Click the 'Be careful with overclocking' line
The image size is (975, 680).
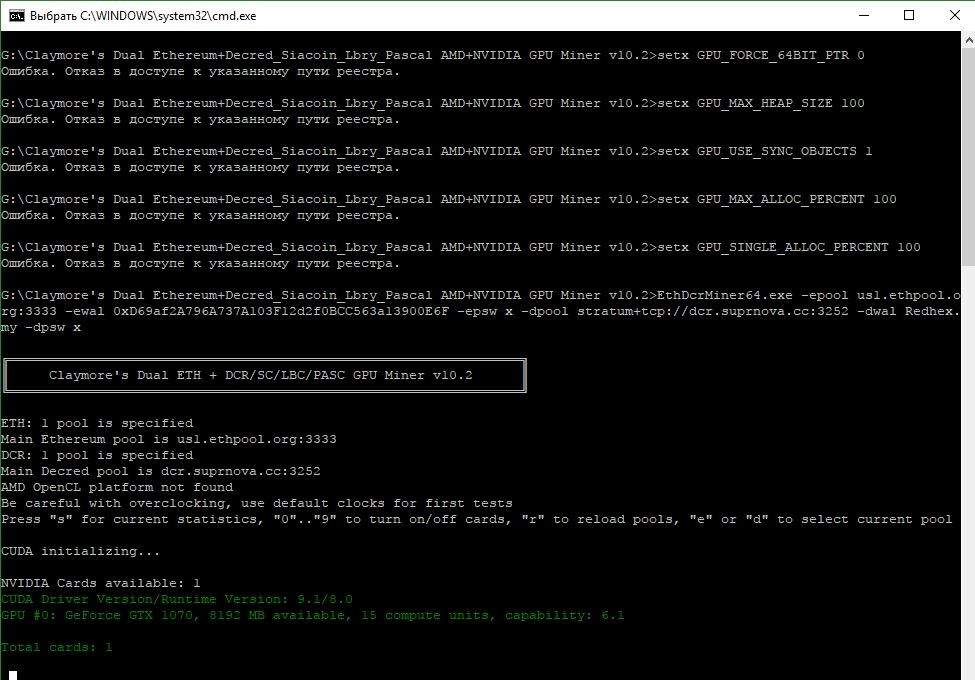pyautogui.click(x=257, y=503)
